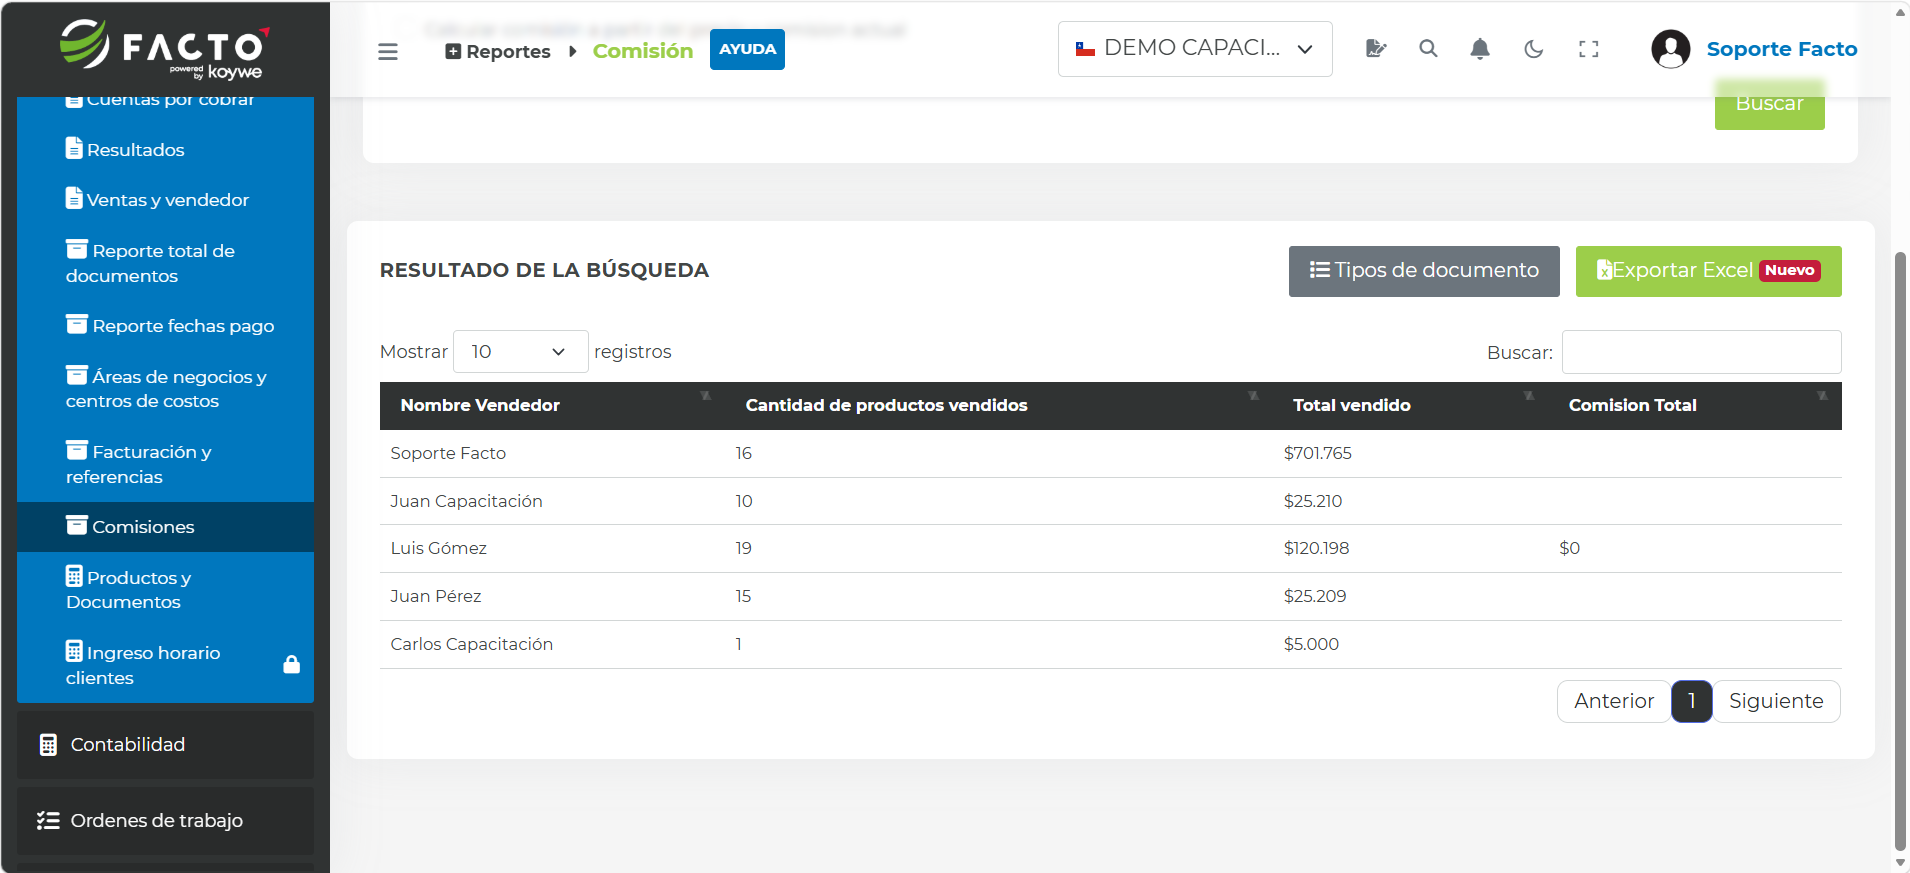Image resolution: width=1910 pixels, height=873 pixels.
Task: Focus the Buscar table search field
Action: tap(1701, 352)
